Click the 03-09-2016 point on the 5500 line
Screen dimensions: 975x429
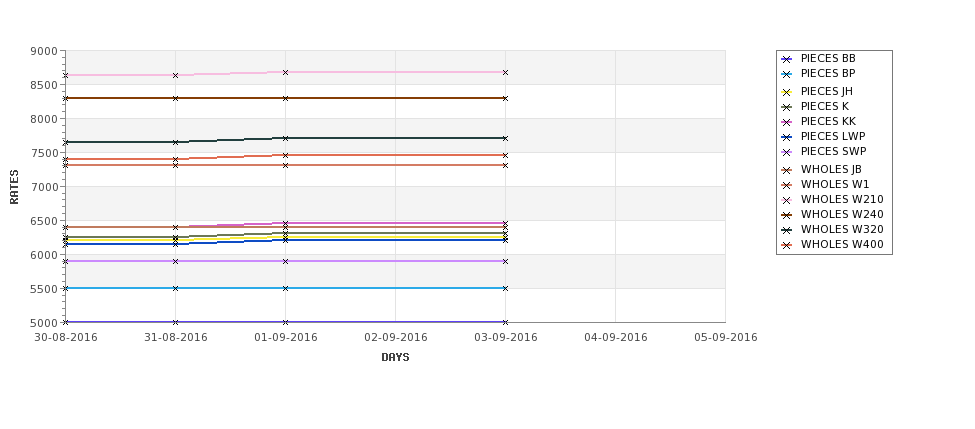tap(506, 288)
